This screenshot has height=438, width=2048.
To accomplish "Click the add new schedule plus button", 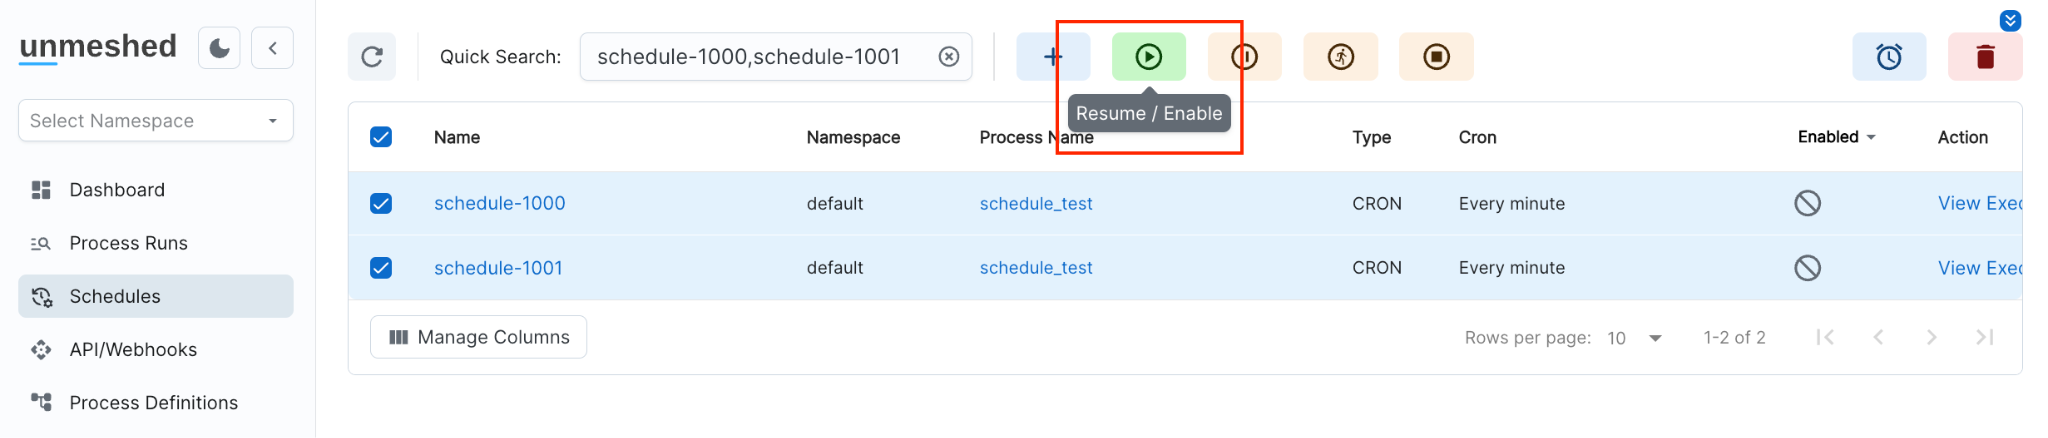I will point(1052,57).
